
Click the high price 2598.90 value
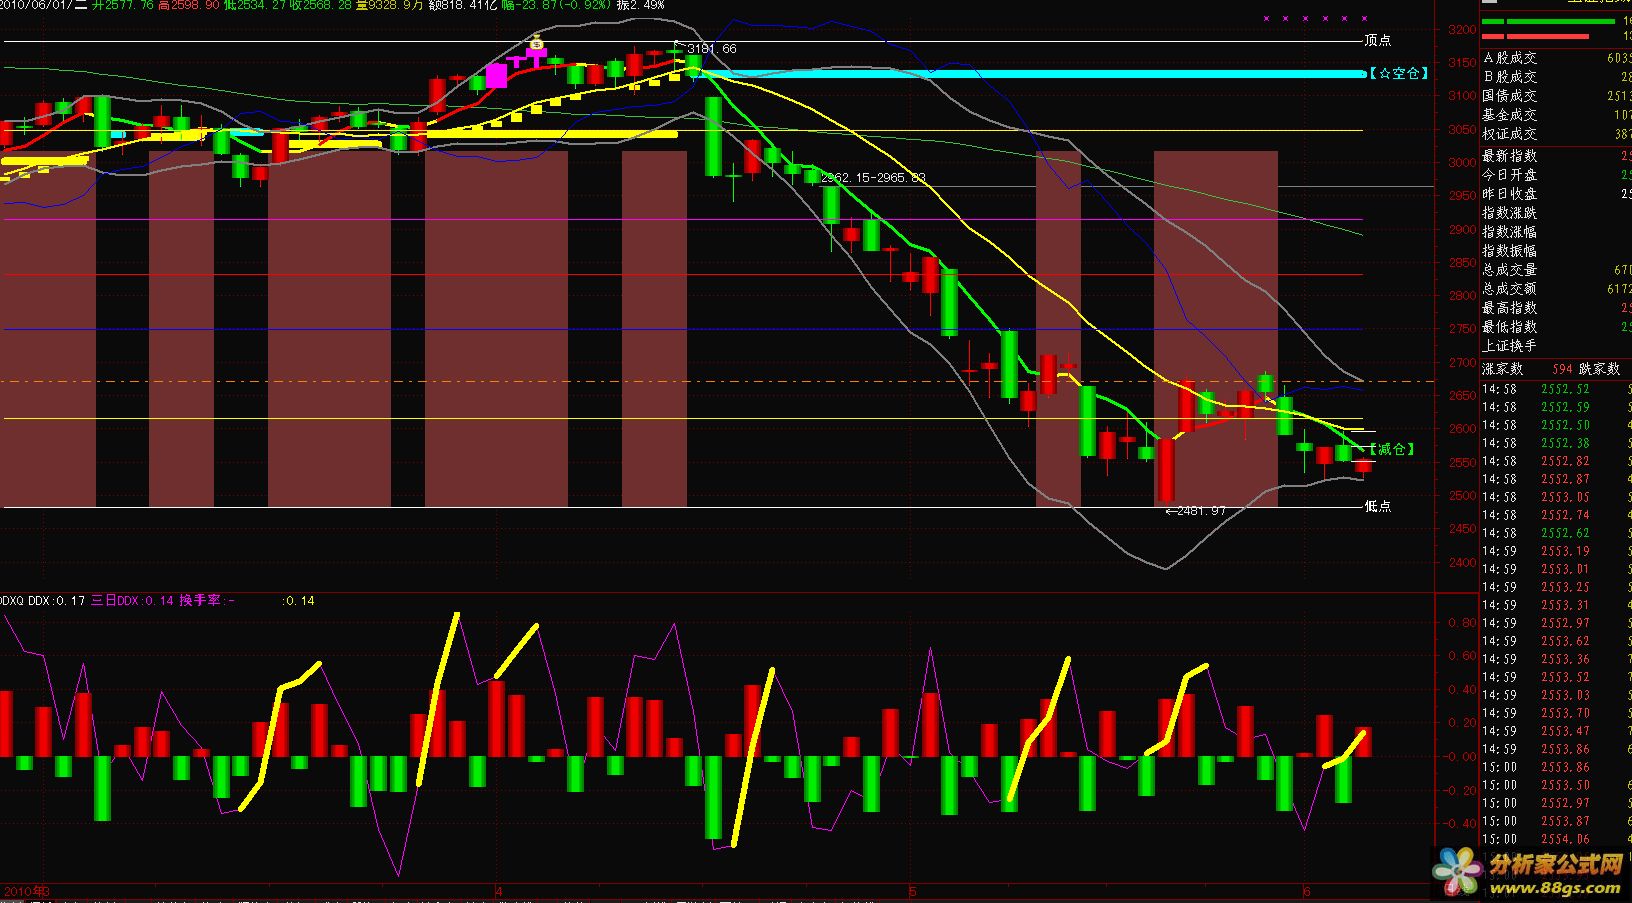(194, 5)
